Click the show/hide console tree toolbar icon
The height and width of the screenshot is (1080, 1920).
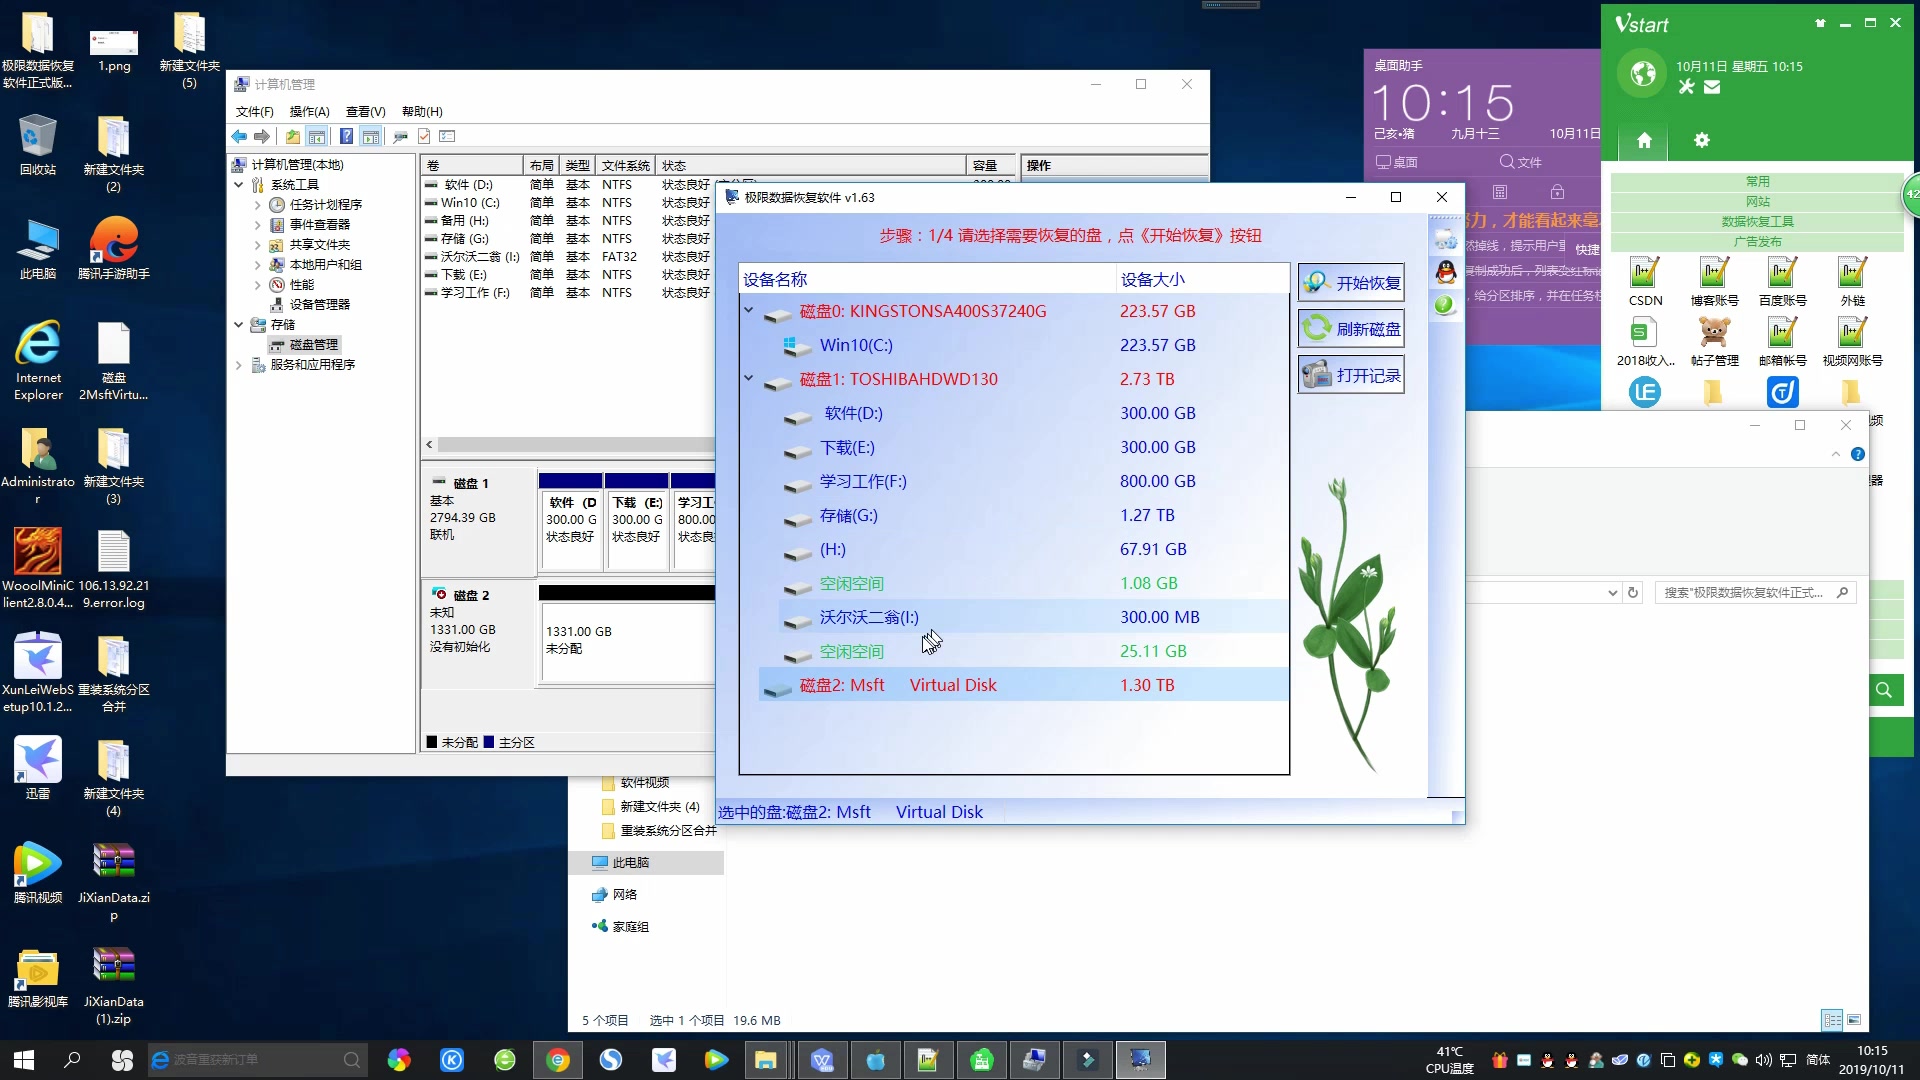[x=317, y=136]
